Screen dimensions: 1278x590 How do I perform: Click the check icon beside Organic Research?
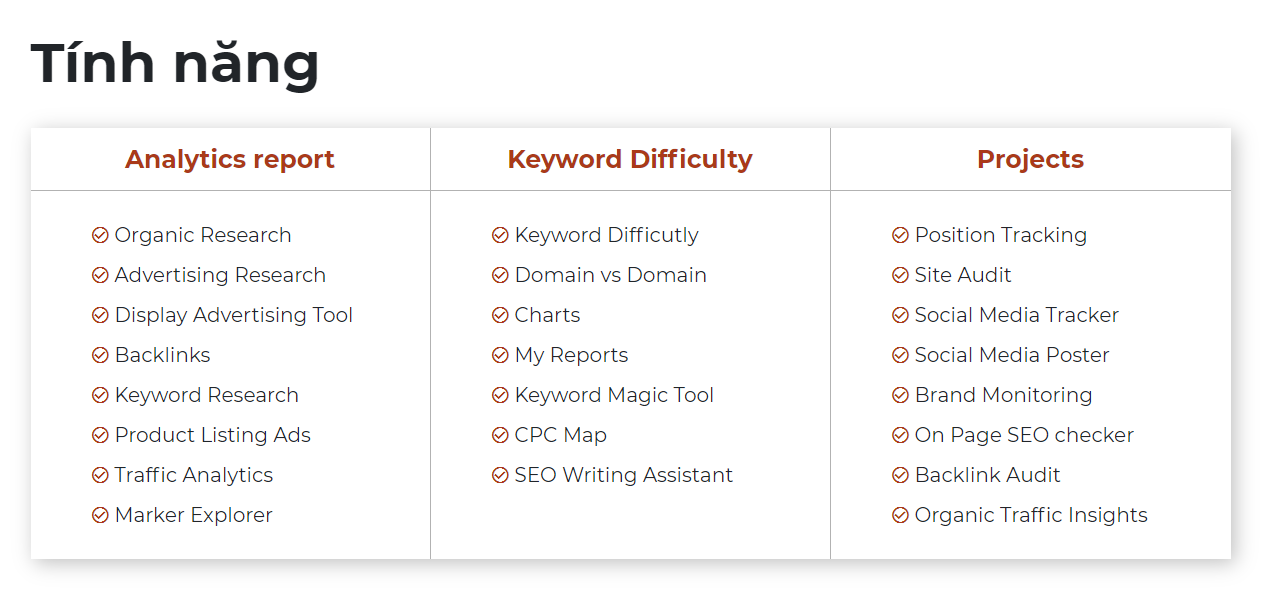click(x=100, y=235)
